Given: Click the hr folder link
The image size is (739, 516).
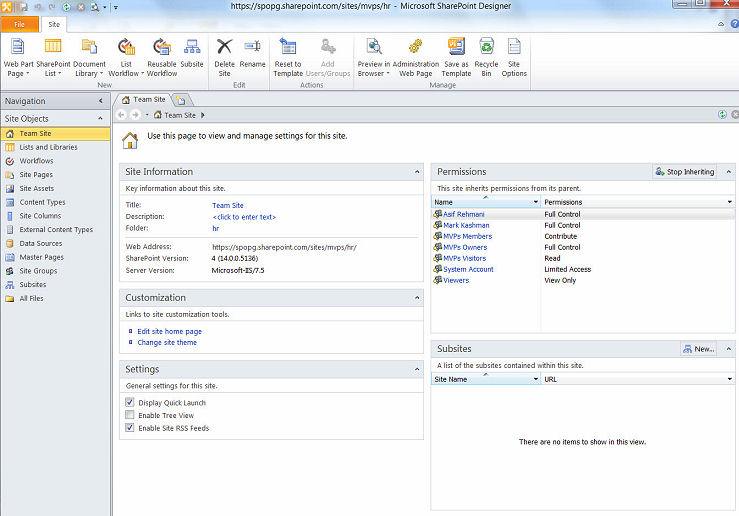Looking at the screenshot, I should click(x=215, y=229).
